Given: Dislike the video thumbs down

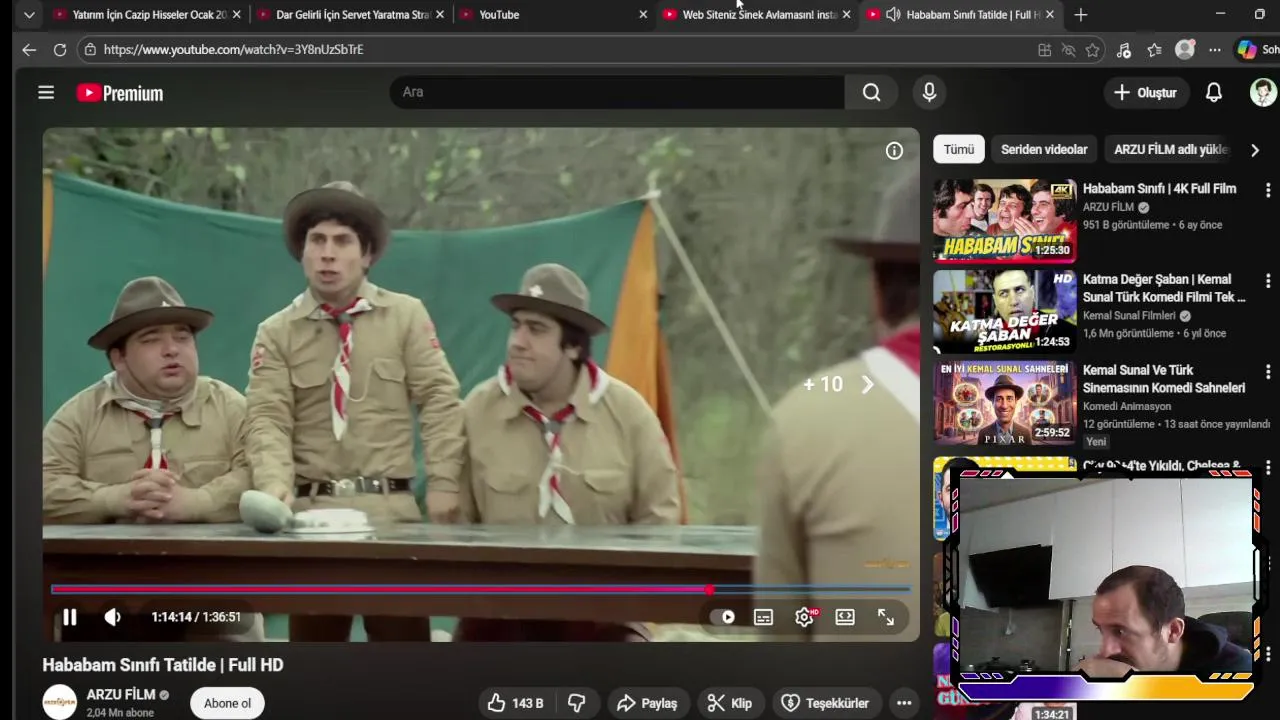Looking at the screenshot, I should coord(576,703).
